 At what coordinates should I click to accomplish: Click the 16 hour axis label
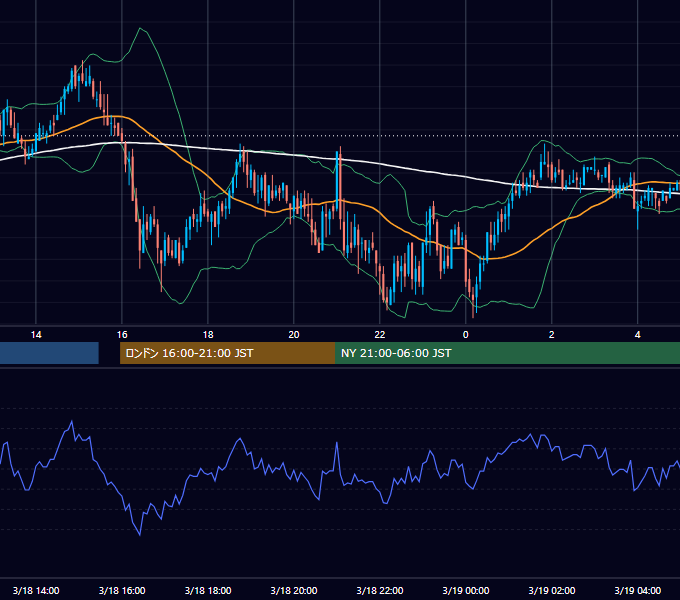coord(122,335)
